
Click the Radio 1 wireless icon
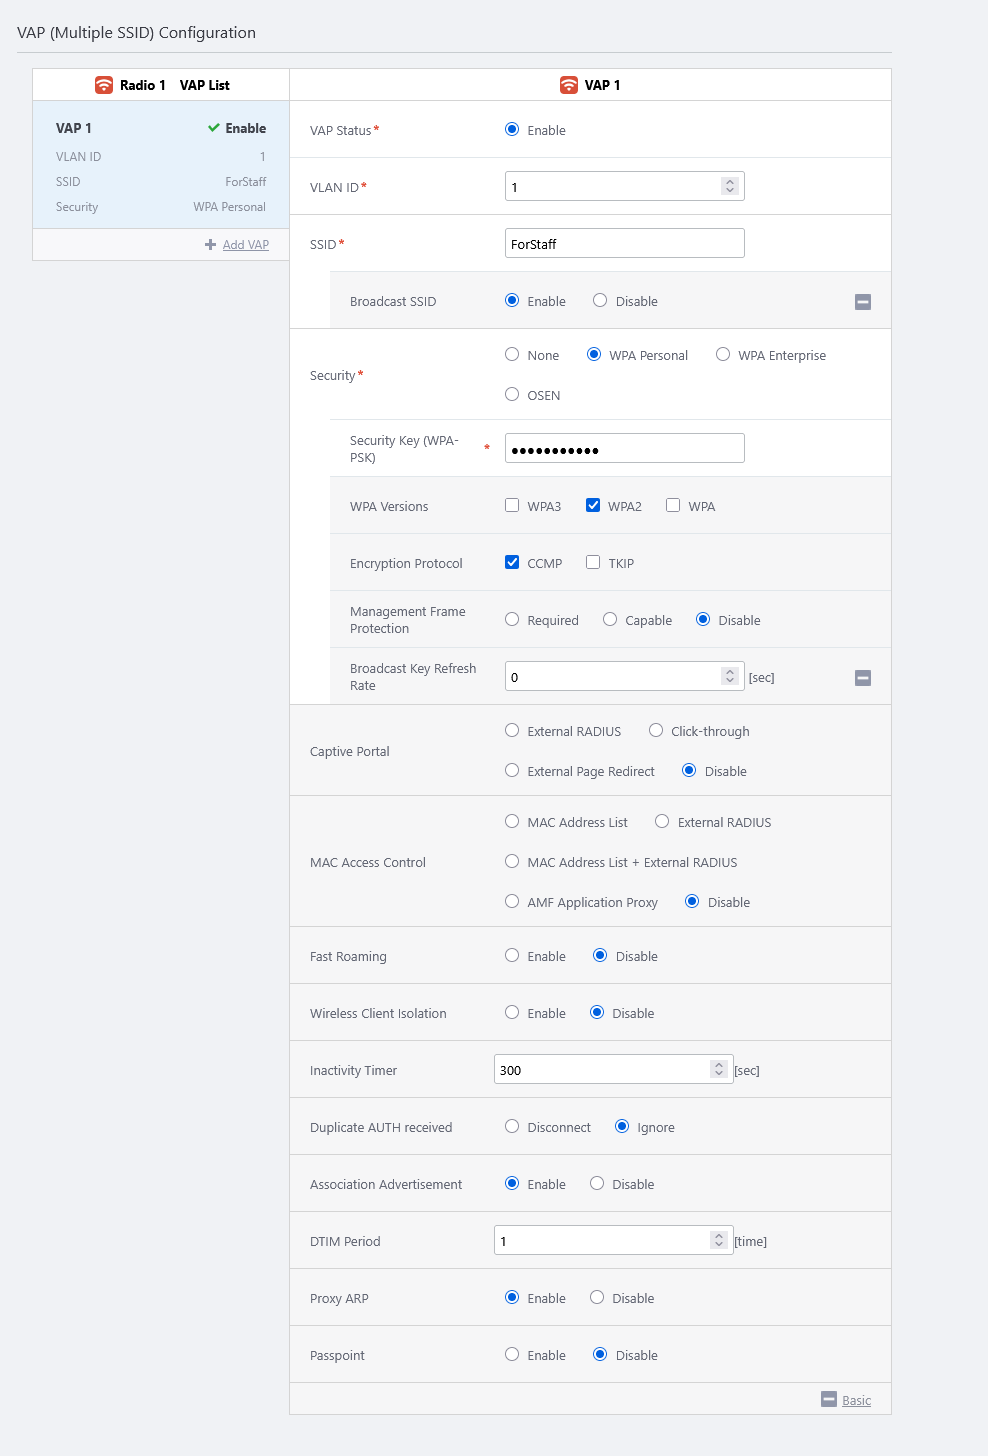(x=104, y=85)
